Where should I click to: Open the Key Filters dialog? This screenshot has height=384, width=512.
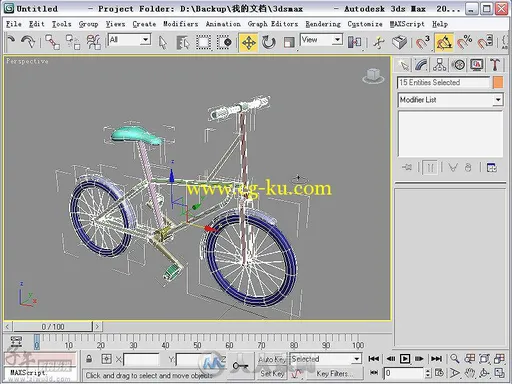point(334,374)
